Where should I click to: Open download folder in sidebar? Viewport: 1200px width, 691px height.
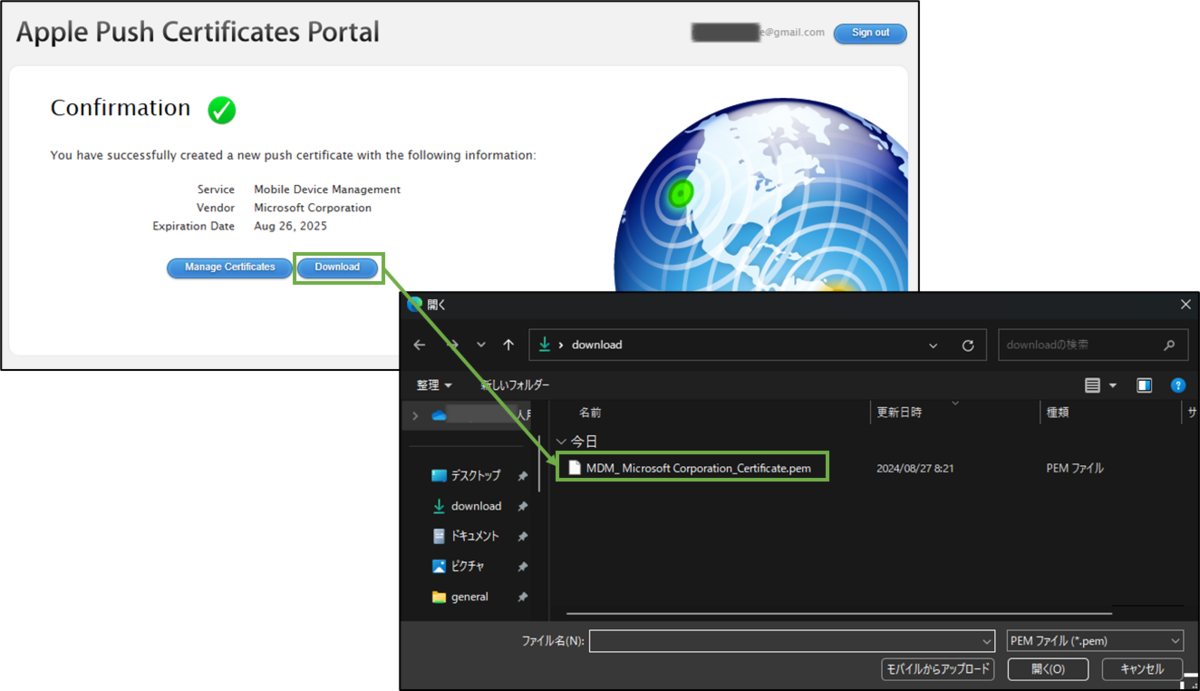tap(476, 506)
